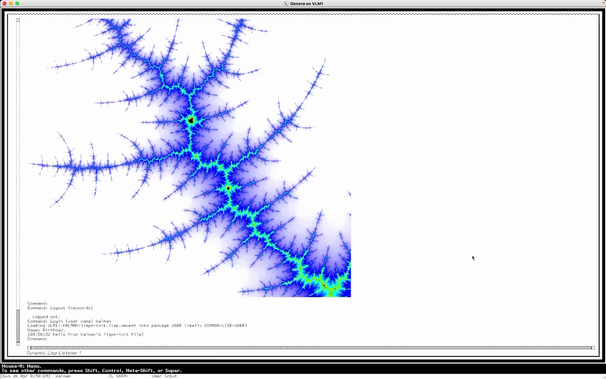The image size is (606, 379).
Task: Click the right end of horizontal scrollbar
Action: [592, 348]
